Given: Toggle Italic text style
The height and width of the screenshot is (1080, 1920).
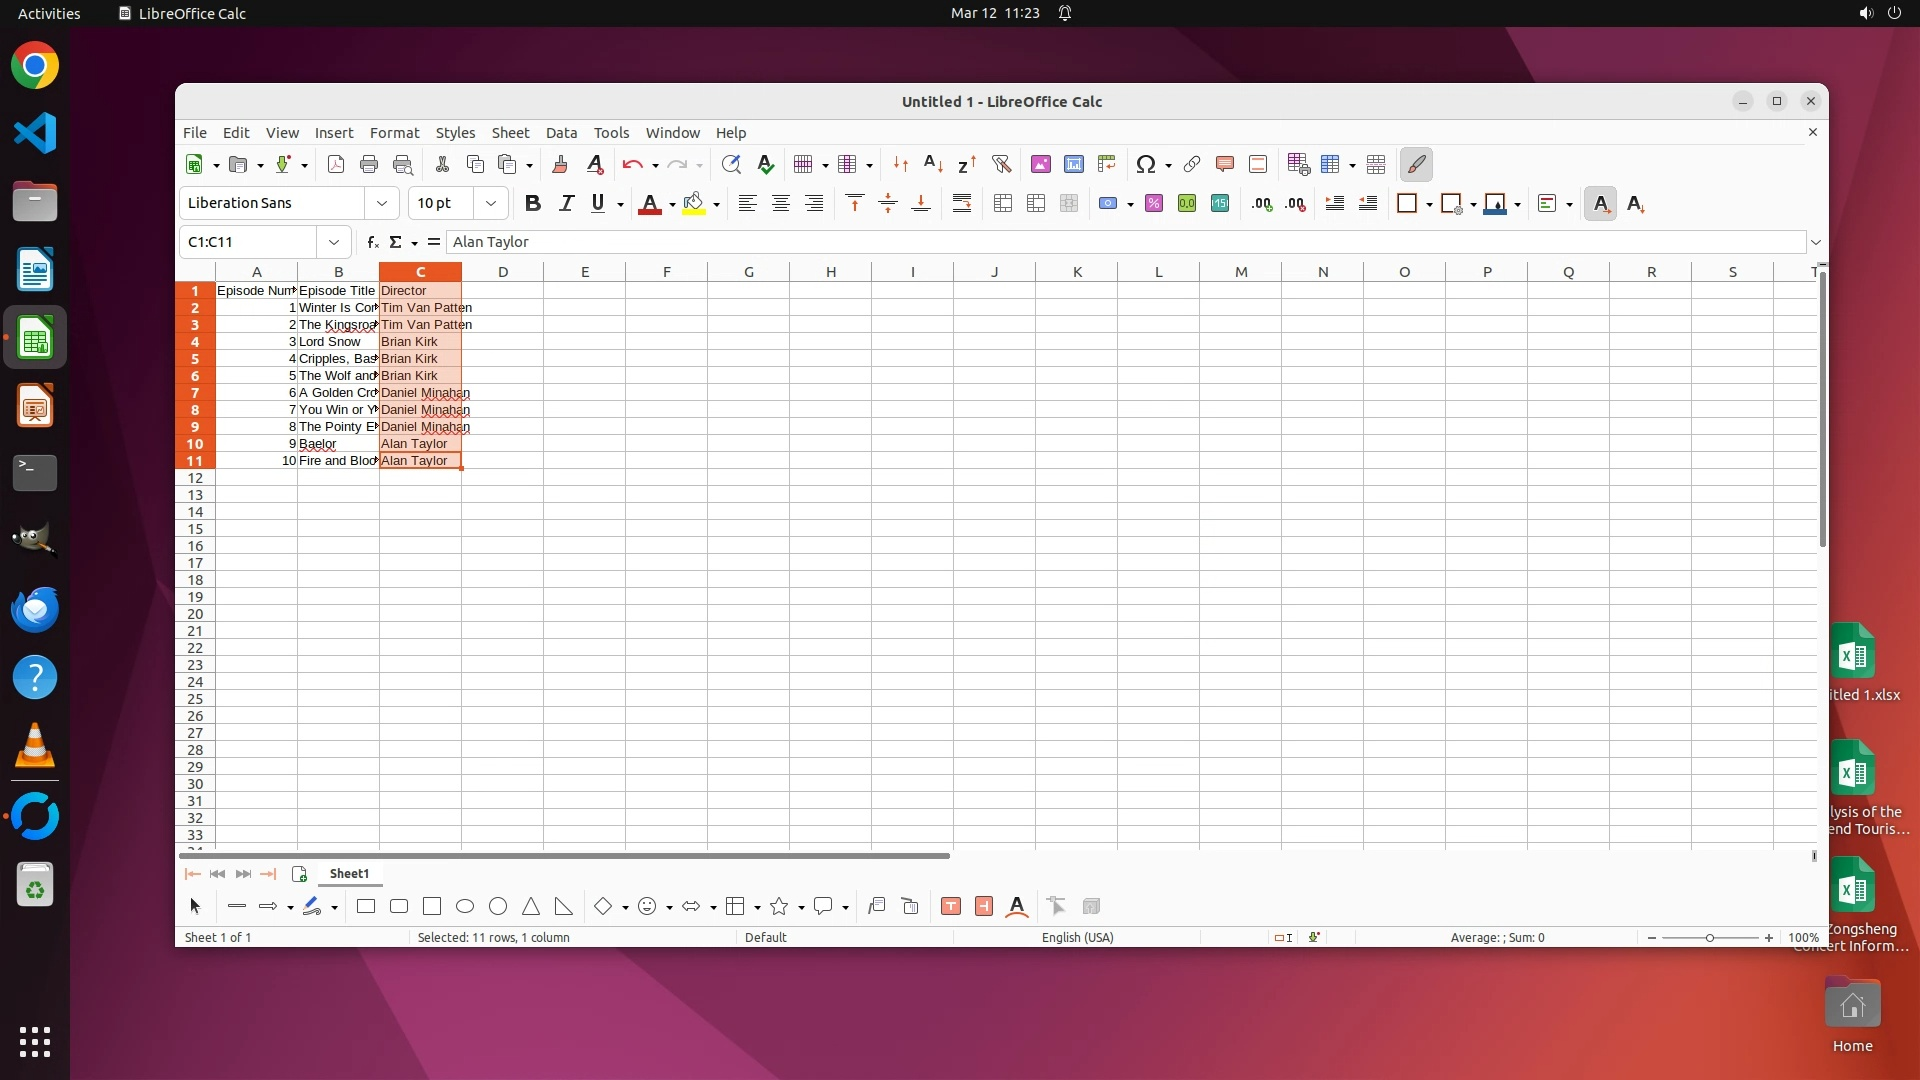Looking at the screenshot, I should pos(566,204).
